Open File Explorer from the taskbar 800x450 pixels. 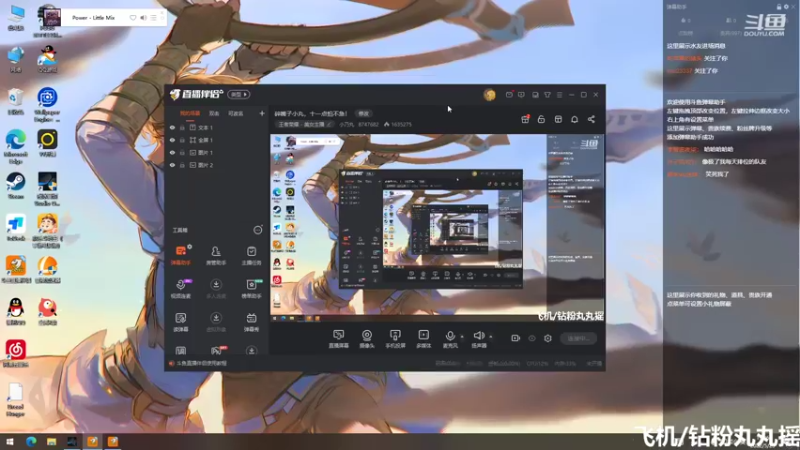[52, 442]
